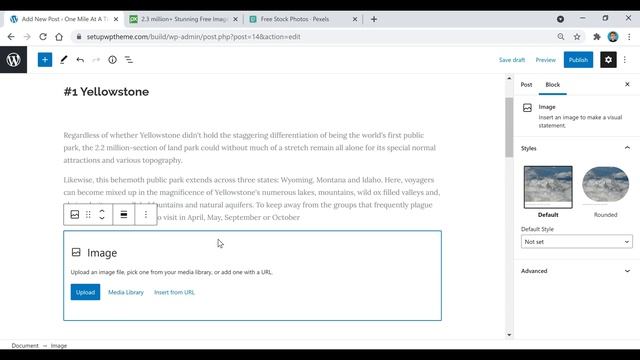640x360 pixels.
Task: Open the post Preview
Action: pyautogui.click(x=546, y=60)
